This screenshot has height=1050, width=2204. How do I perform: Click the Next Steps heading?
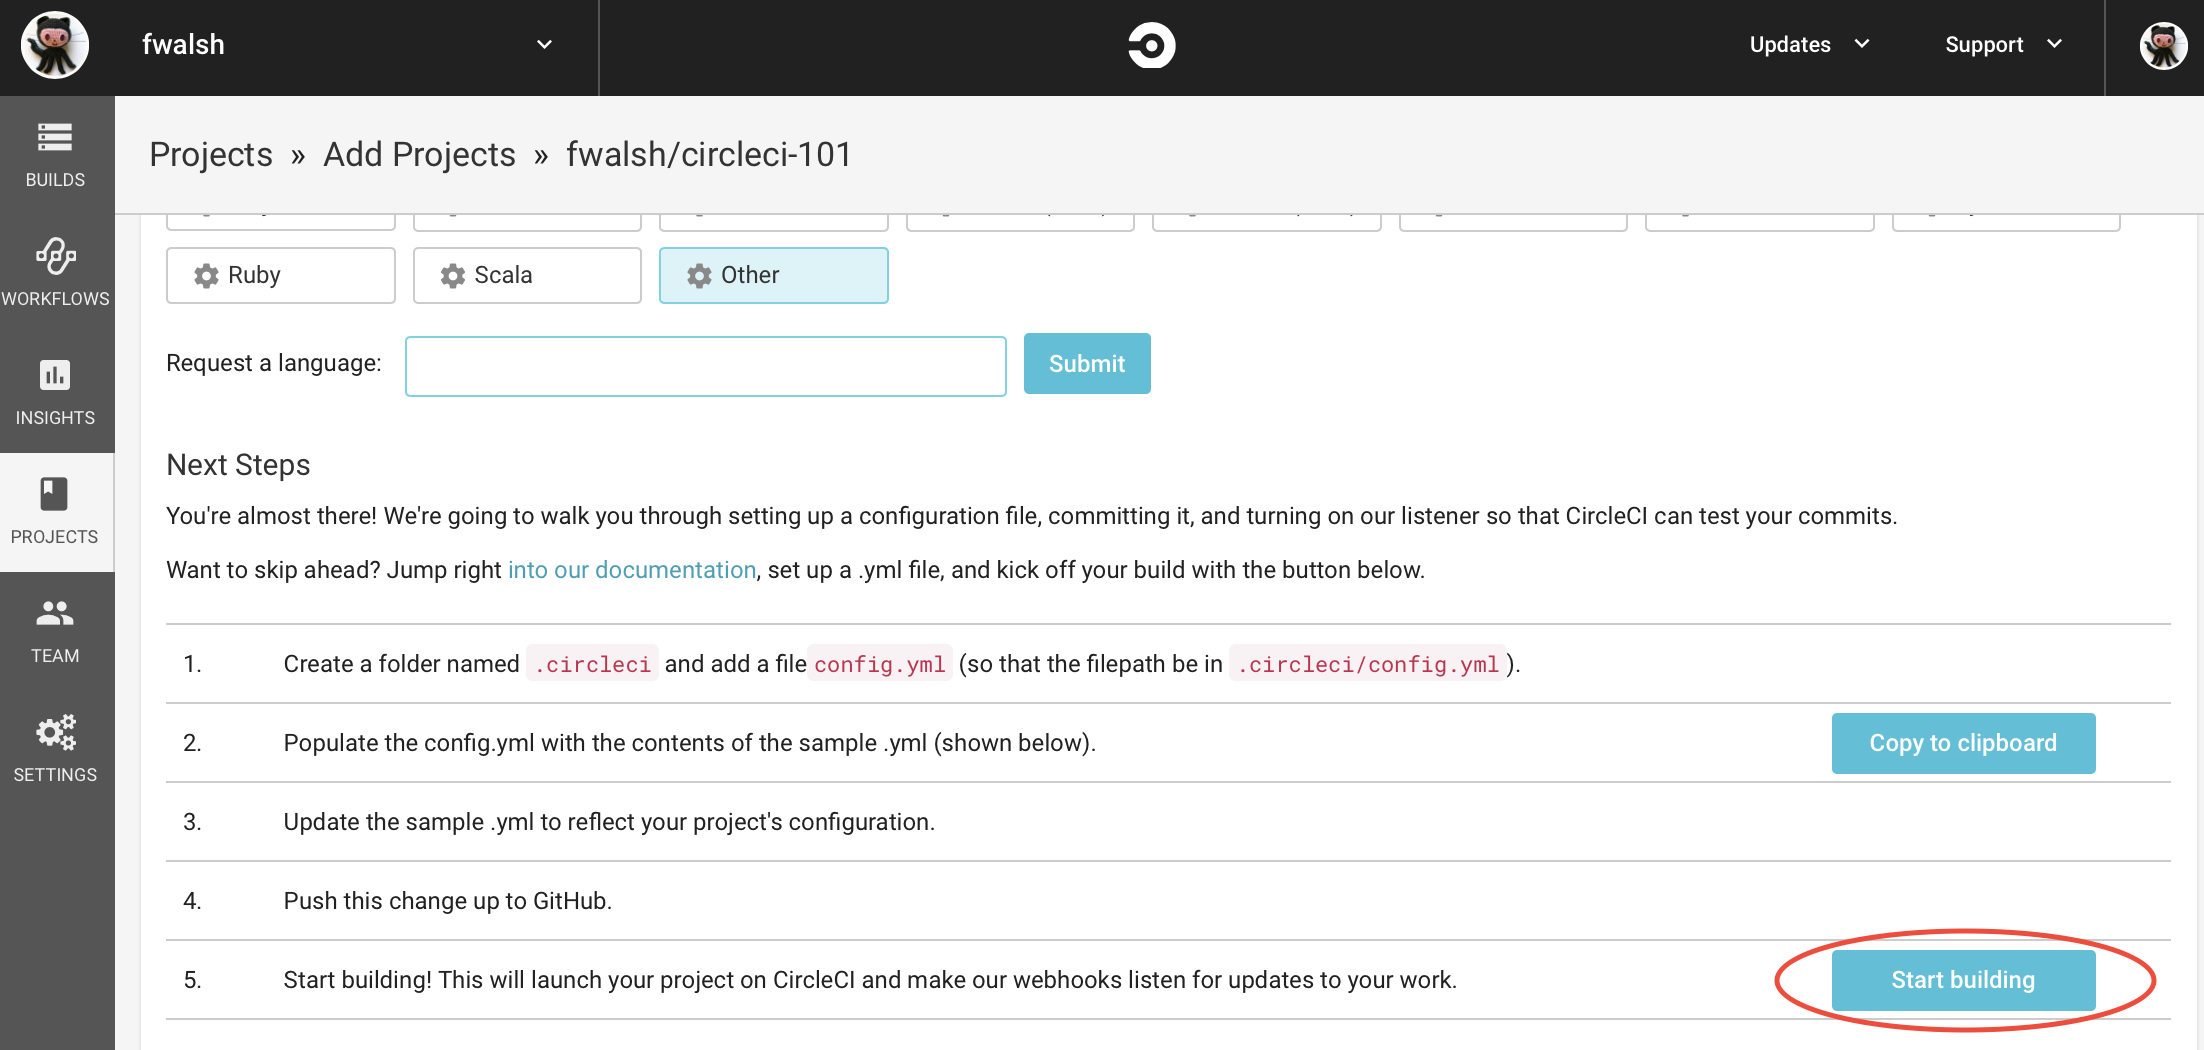point(238,465)
